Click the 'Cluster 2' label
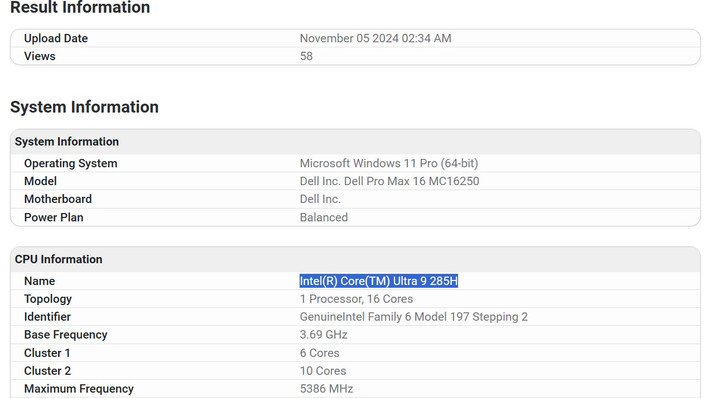This screenshot has height=398, width=708. pos(47,371)
